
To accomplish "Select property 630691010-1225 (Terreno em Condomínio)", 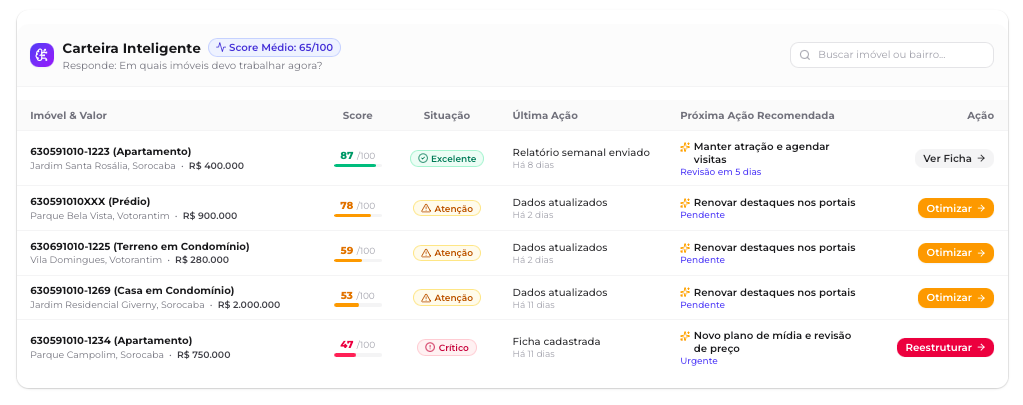I will pyautogui.click(x=140, y=247).
